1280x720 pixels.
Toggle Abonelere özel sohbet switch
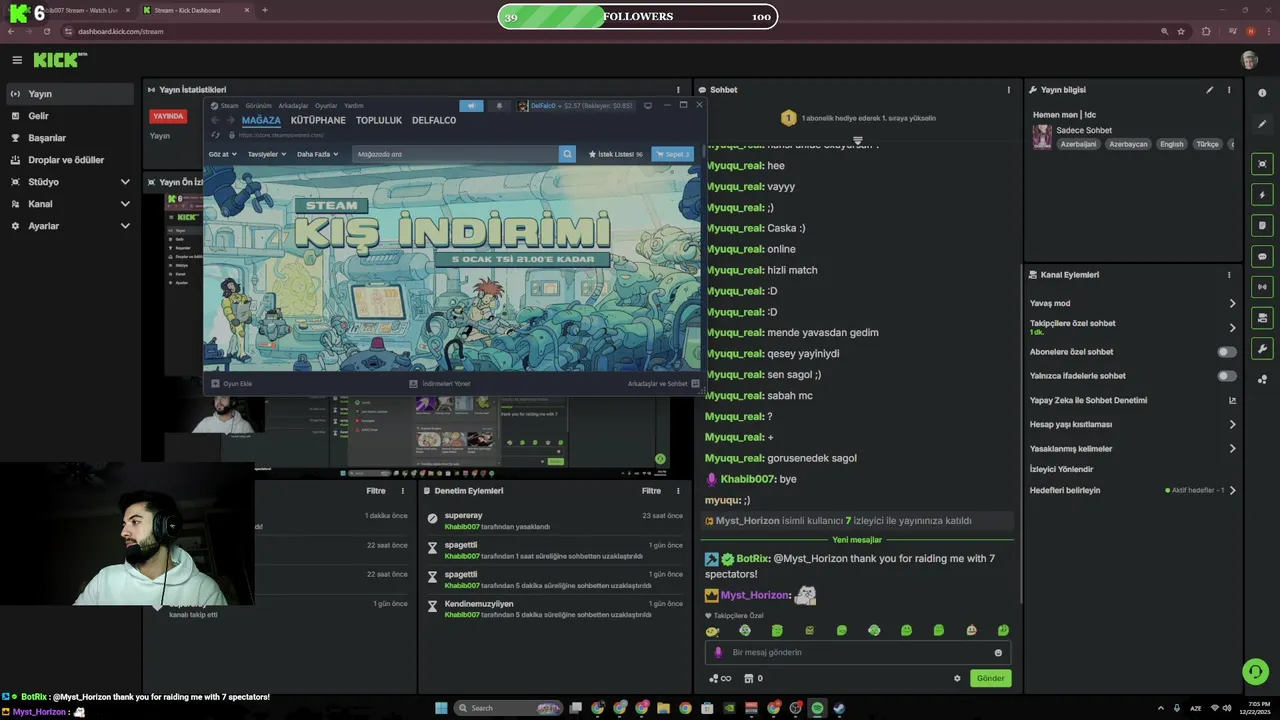pos(1227,352)
